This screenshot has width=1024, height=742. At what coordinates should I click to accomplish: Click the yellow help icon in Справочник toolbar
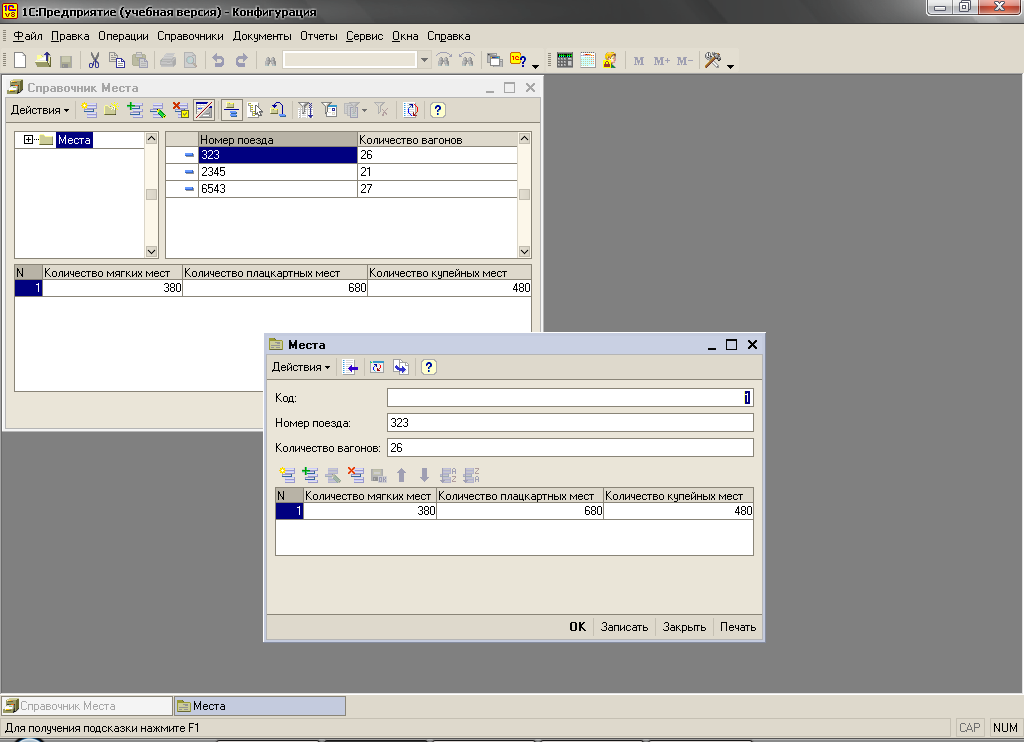[437, 110]
